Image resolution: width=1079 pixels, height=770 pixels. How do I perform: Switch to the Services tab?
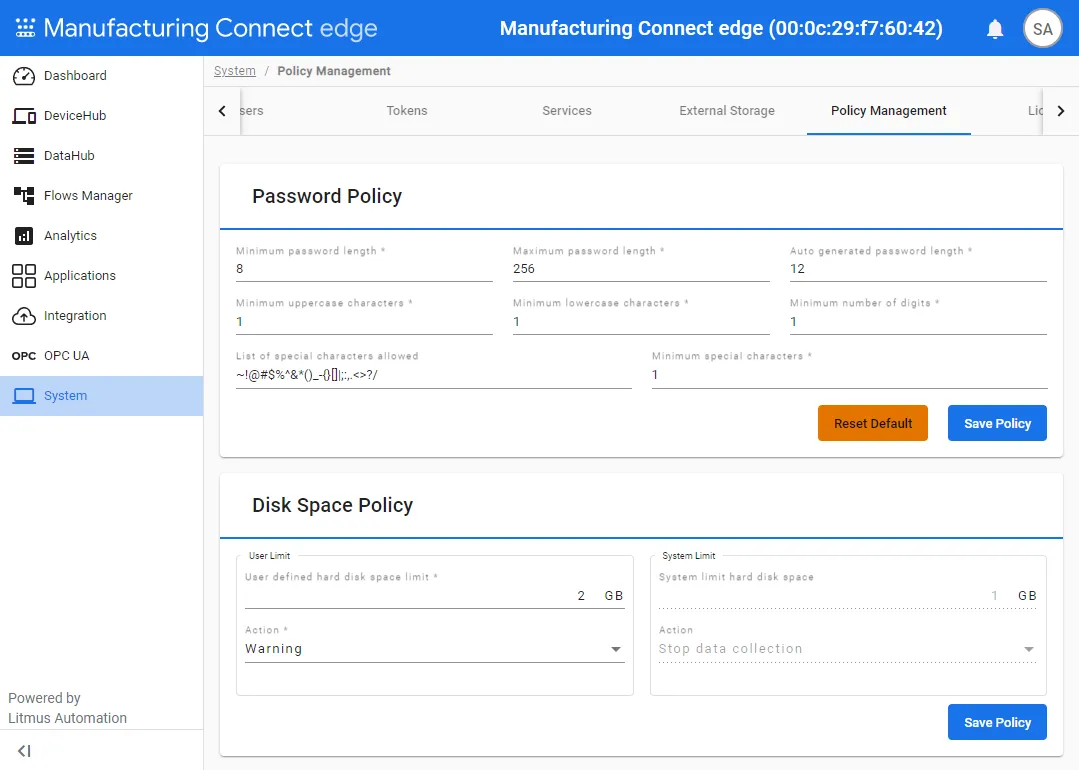[x=566, y=111]
